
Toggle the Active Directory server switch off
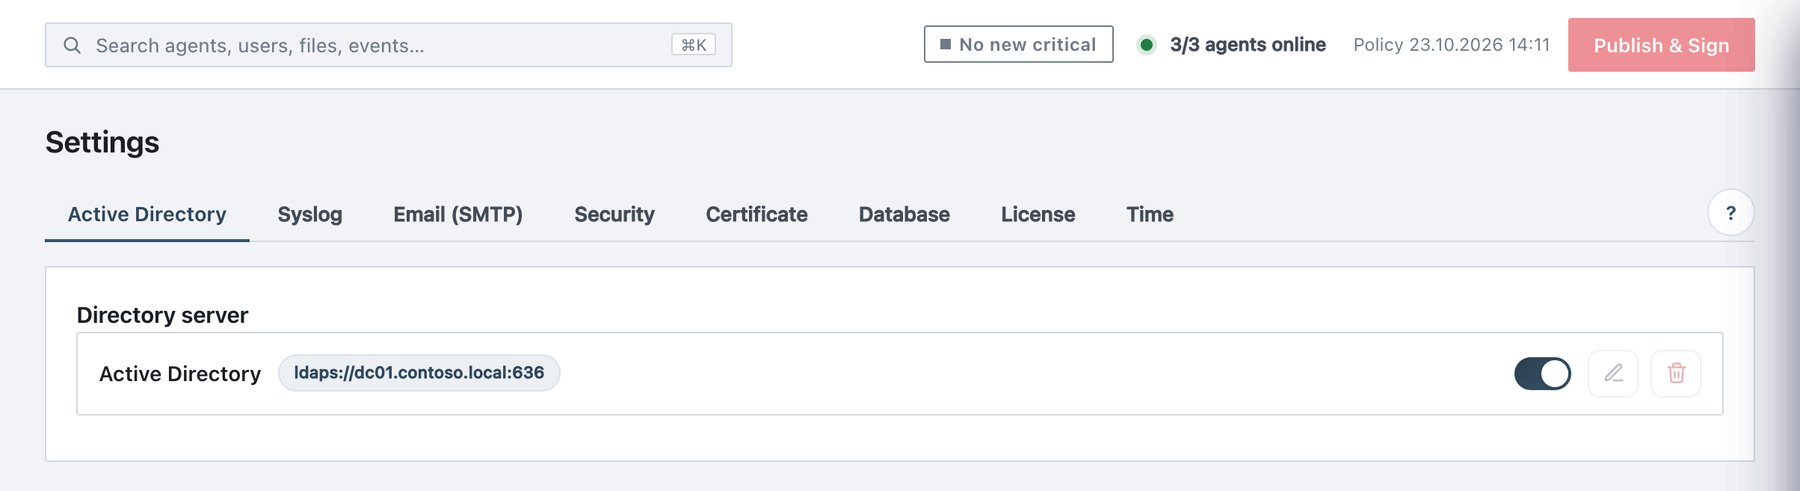click(x=1542, y=373)
